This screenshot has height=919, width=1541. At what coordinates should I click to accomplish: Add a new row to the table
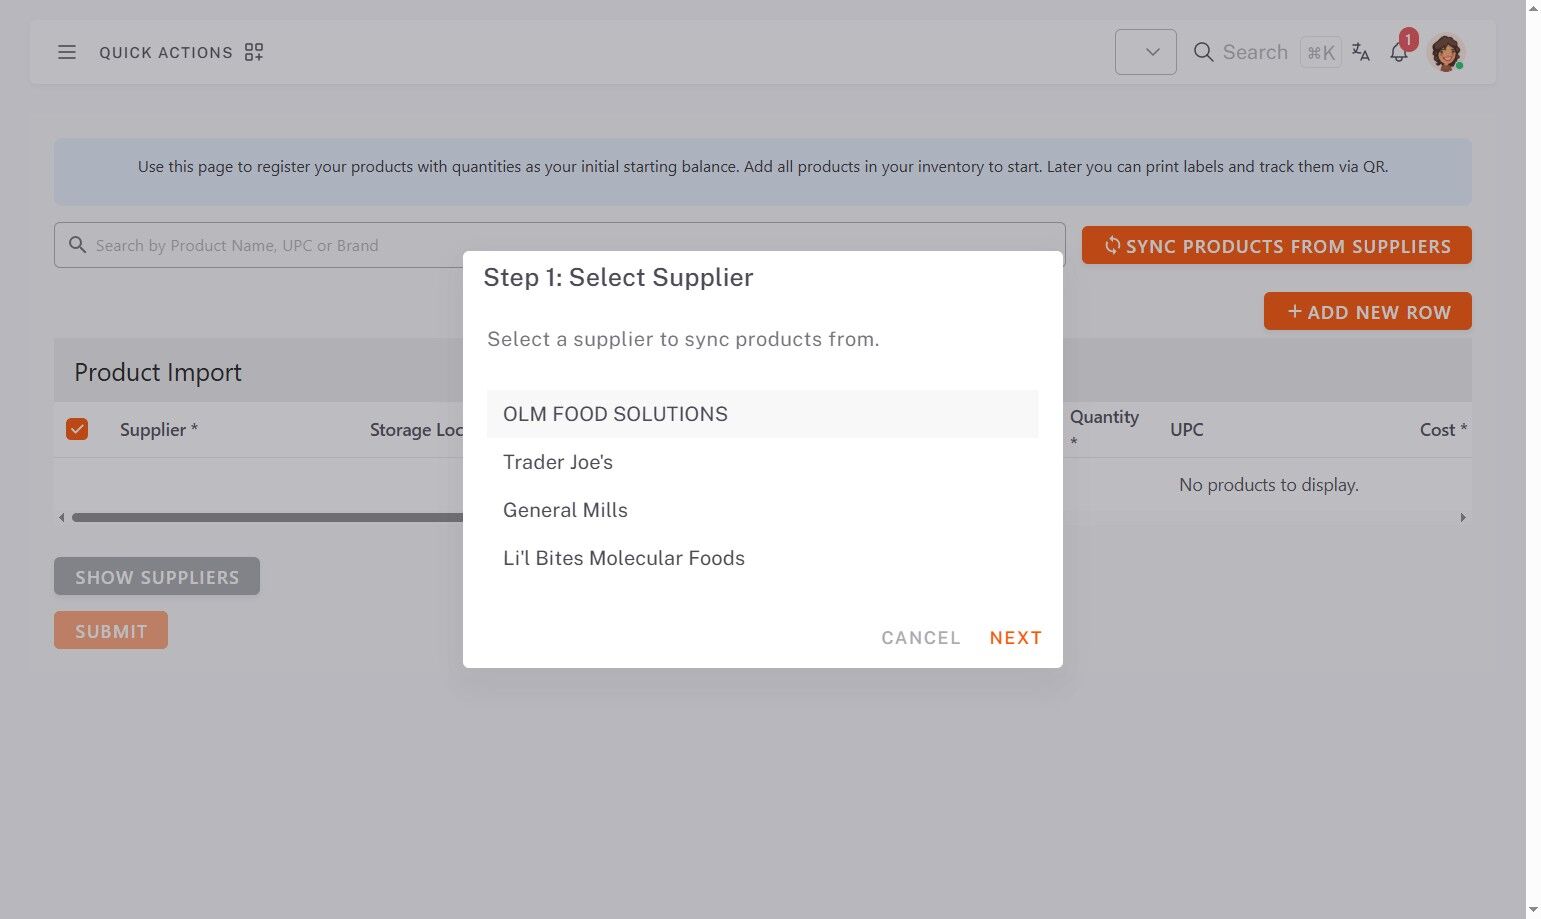(x=1368, y=311)
